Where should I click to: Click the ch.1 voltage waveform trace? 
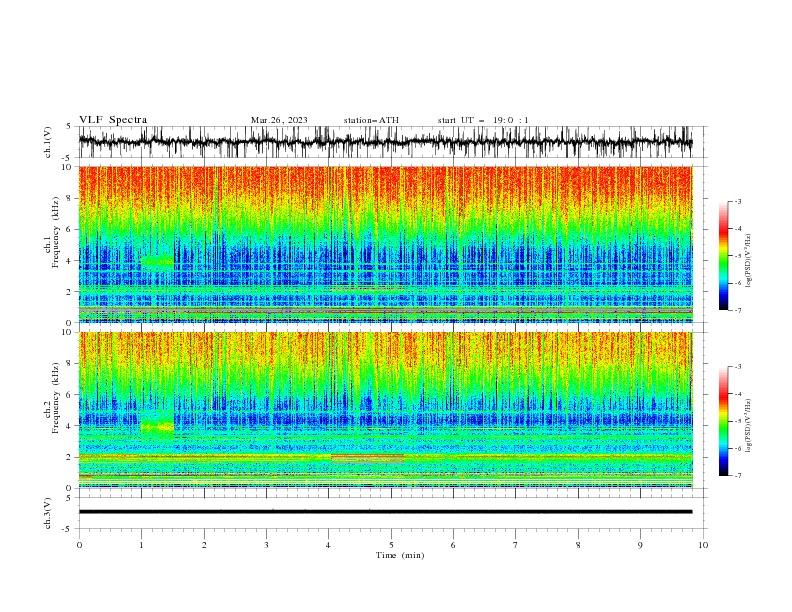pos(385,142)
